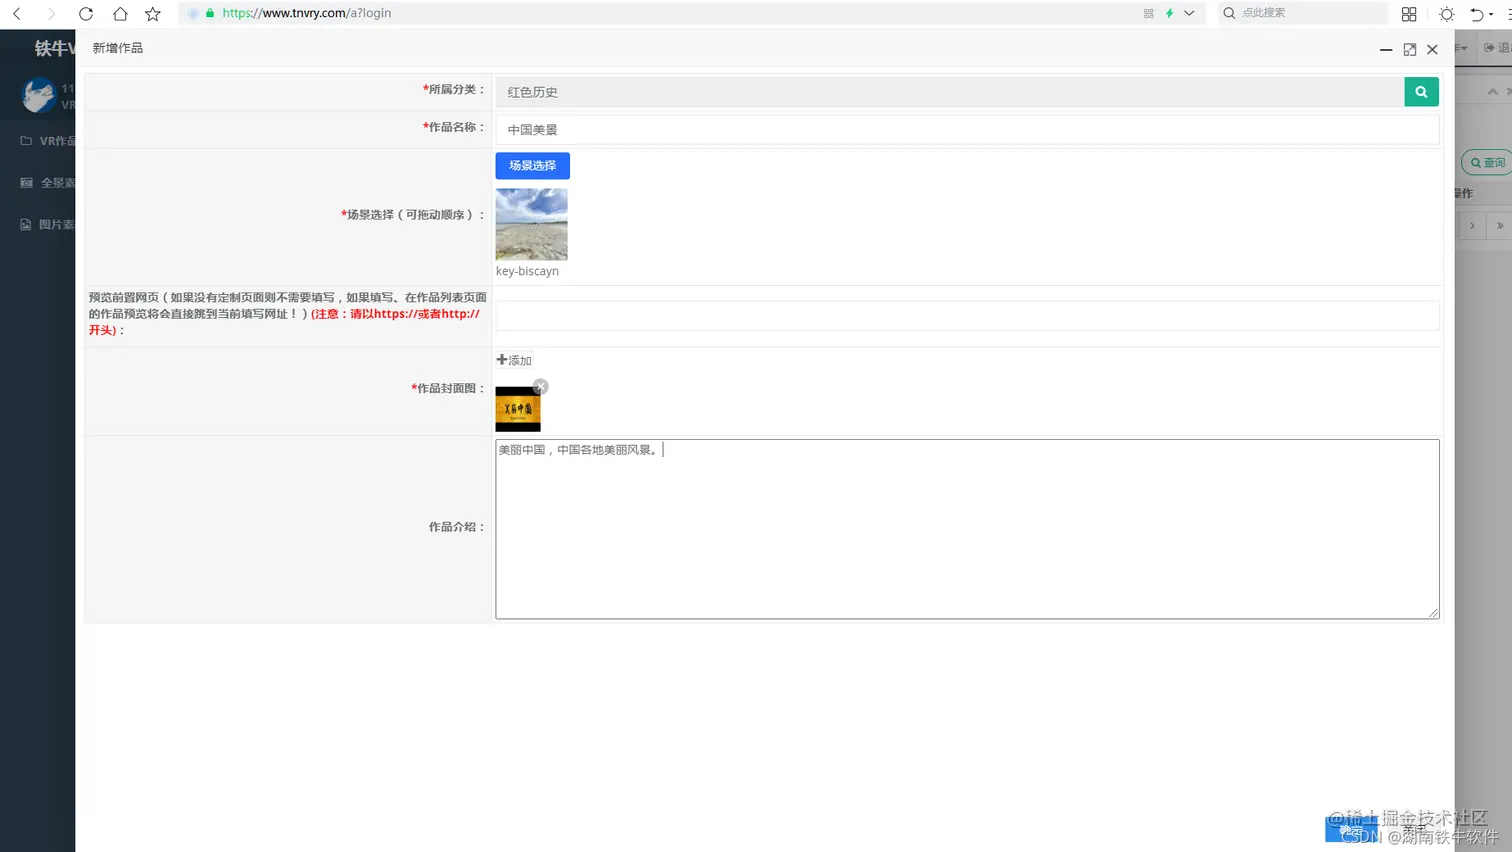The width and height of the screenshot is (1512, 852).
Task: Click the blue 场景选择 button
Action: pyautogui.click(x=532, y=166)
